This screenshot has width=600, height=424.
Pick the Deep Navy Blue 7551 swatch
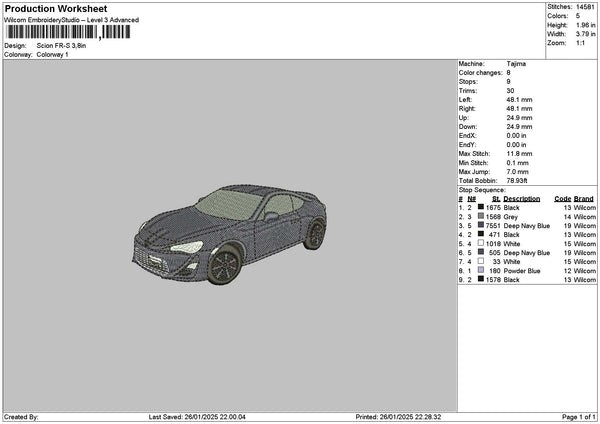tap(481, 225)
